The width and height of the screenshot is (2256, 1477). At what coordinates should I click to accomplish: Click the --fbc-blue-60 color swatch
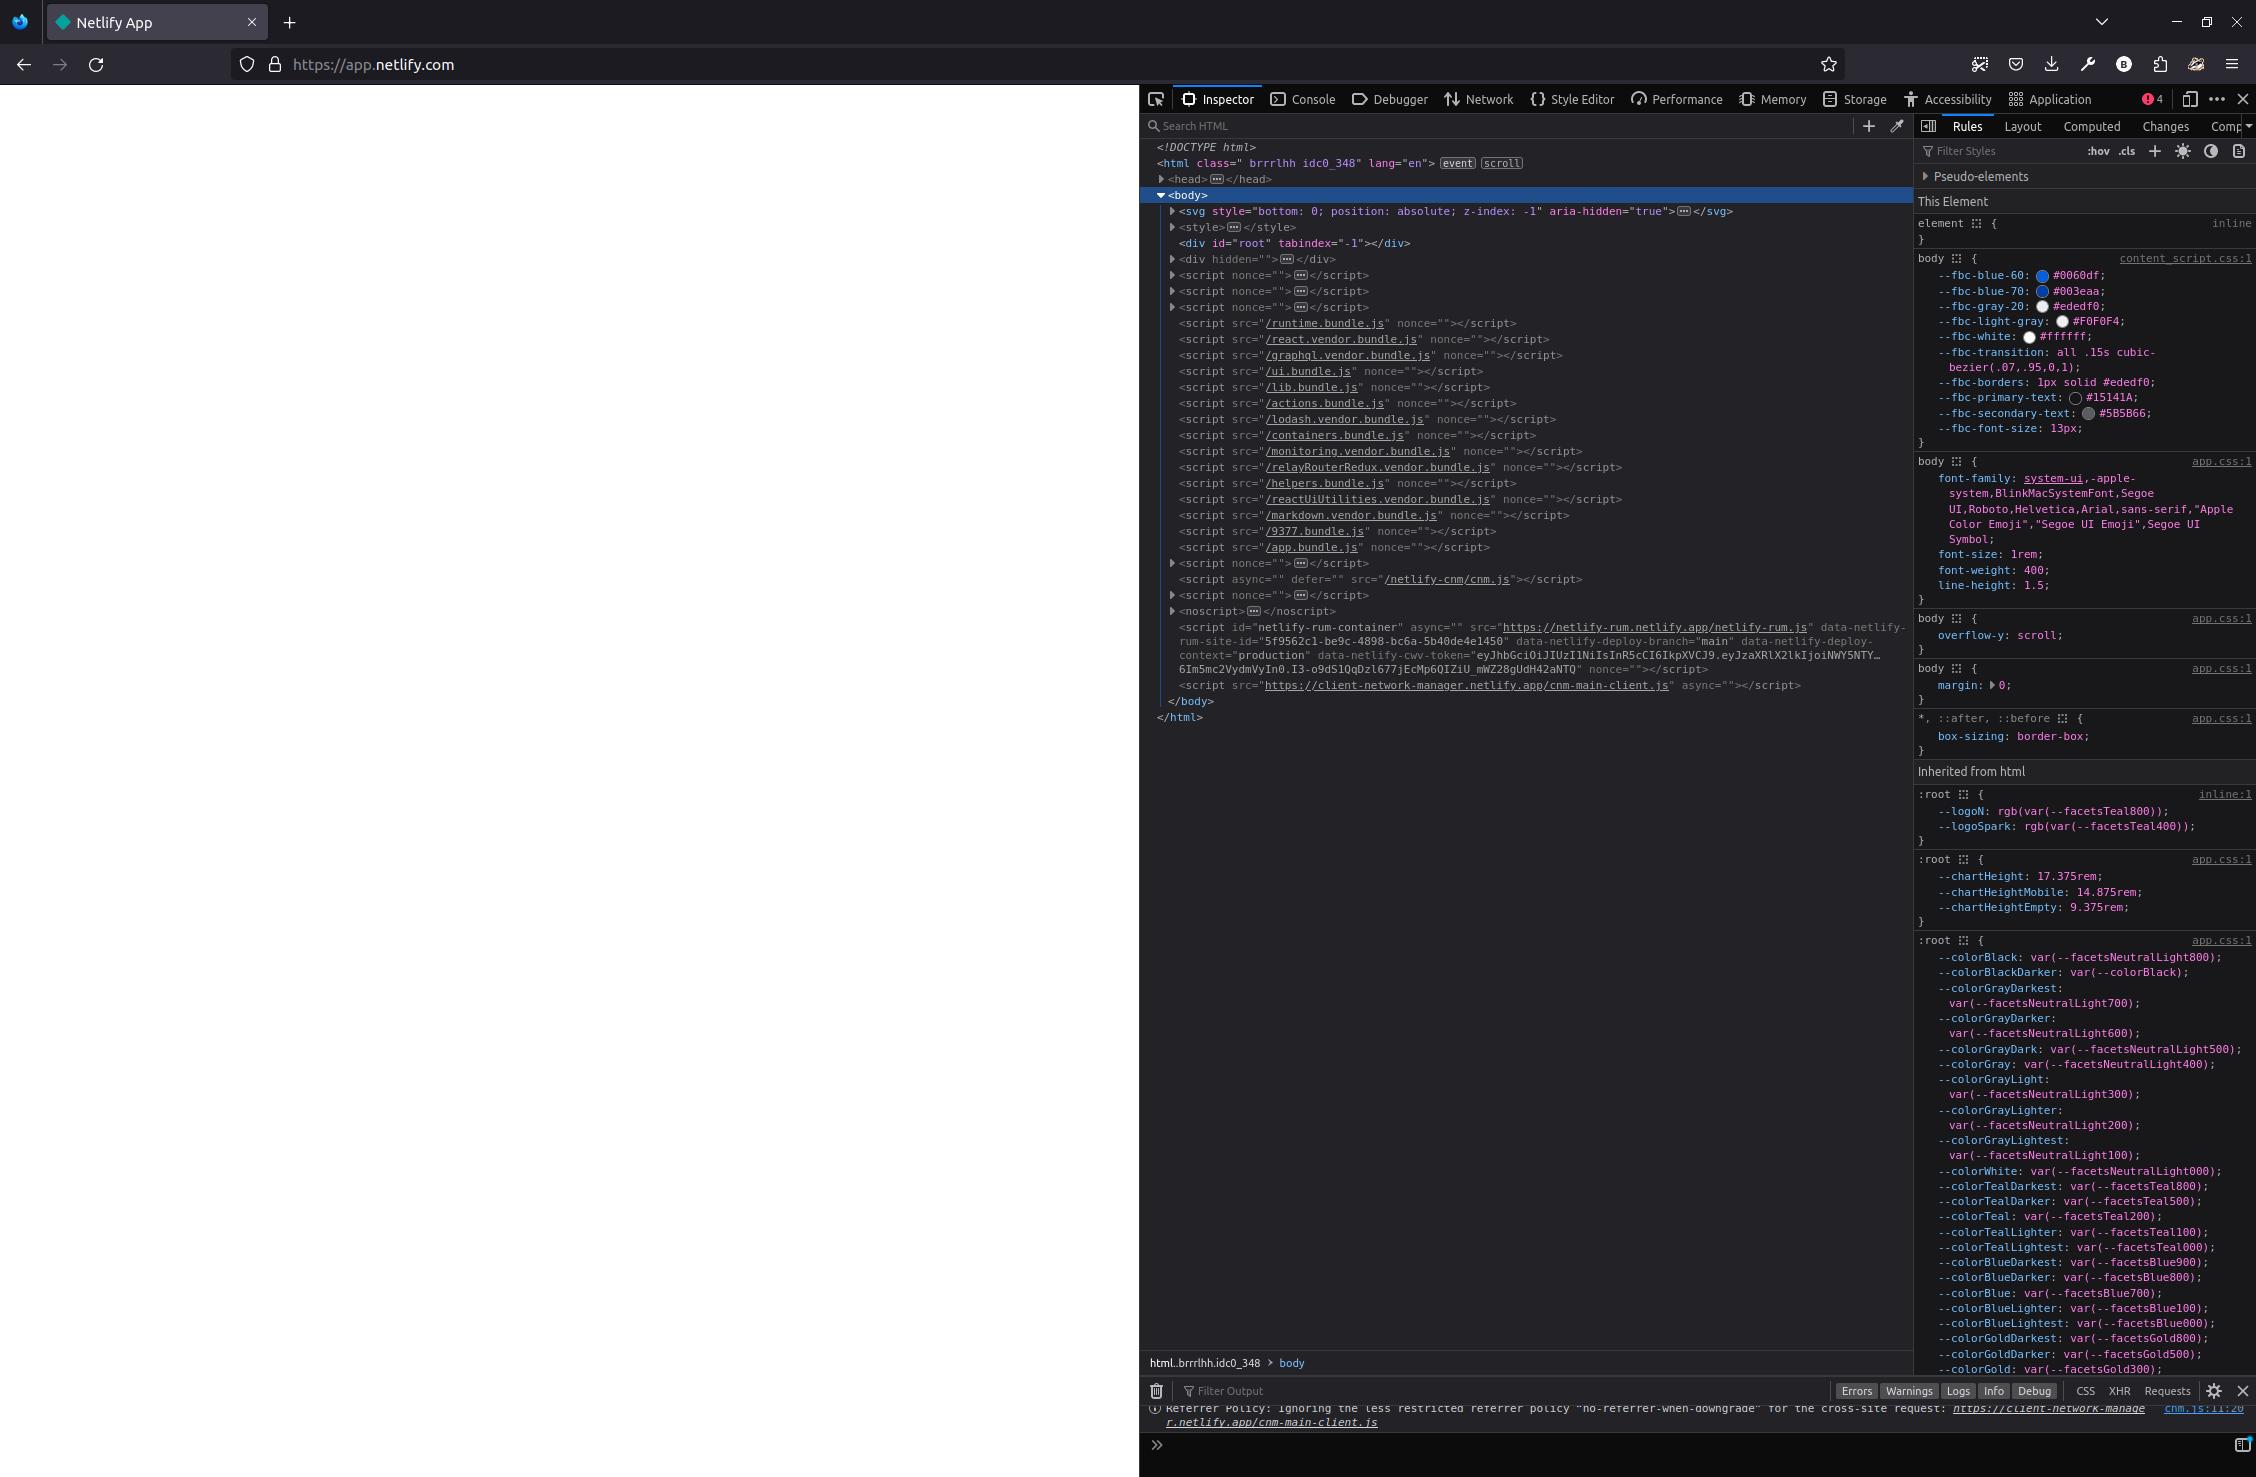pyautogui.click(x=2043, y=275)
